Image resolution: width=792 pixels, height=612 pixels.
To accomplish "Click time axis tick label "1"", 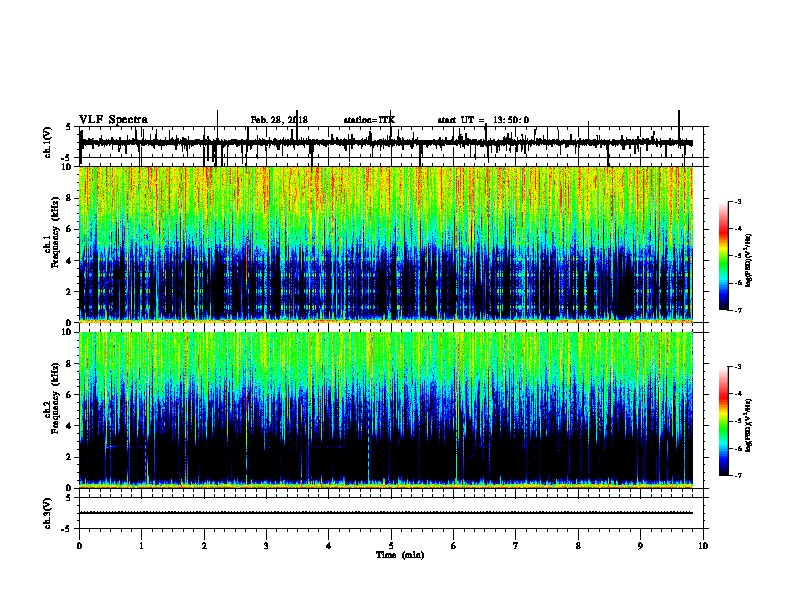I will (x=141, y=546).
